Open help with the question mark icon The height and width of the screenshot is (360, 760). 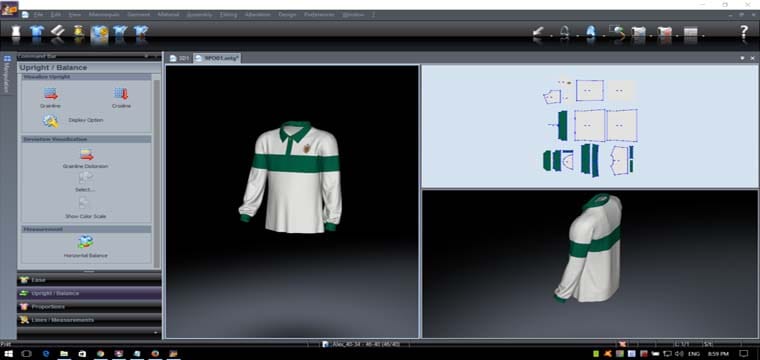tap(744, 32)
